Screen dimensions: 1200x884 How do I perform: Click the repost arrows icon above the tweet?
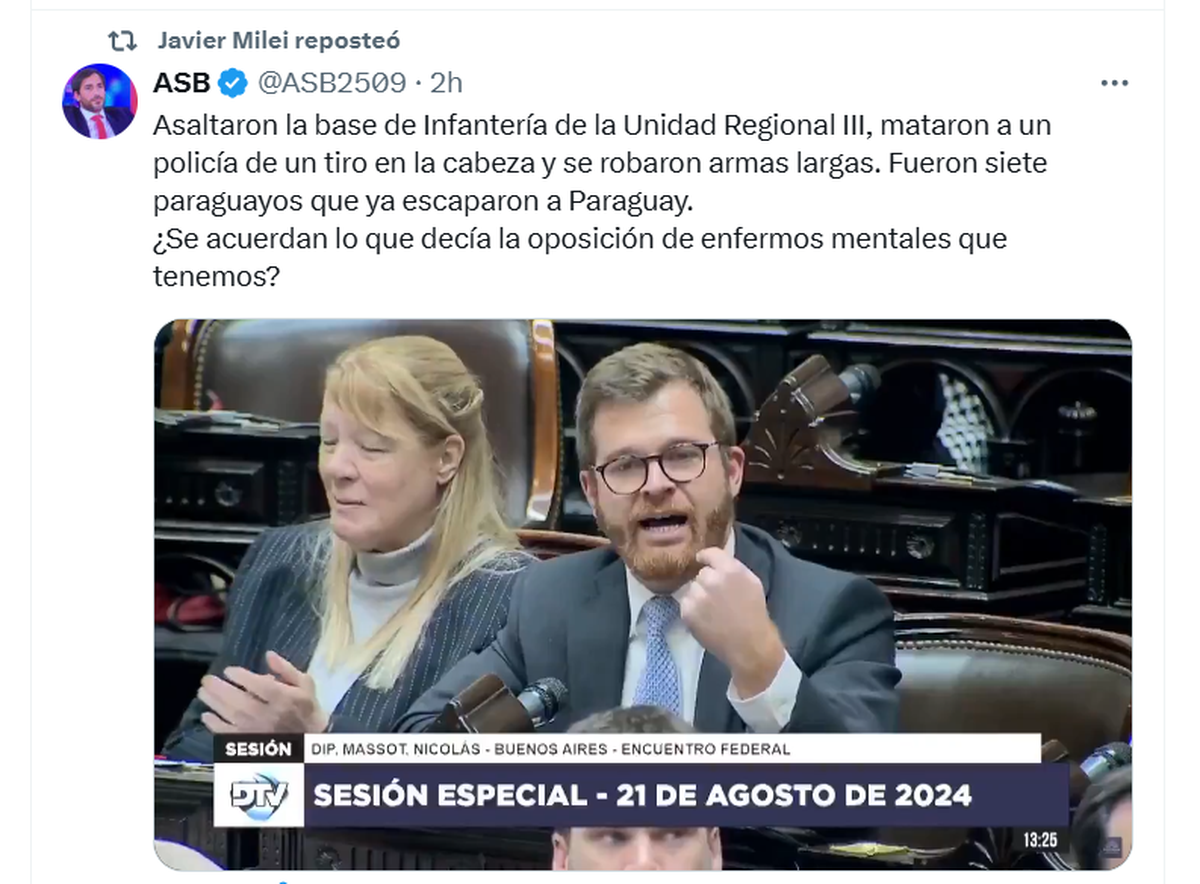122,41
